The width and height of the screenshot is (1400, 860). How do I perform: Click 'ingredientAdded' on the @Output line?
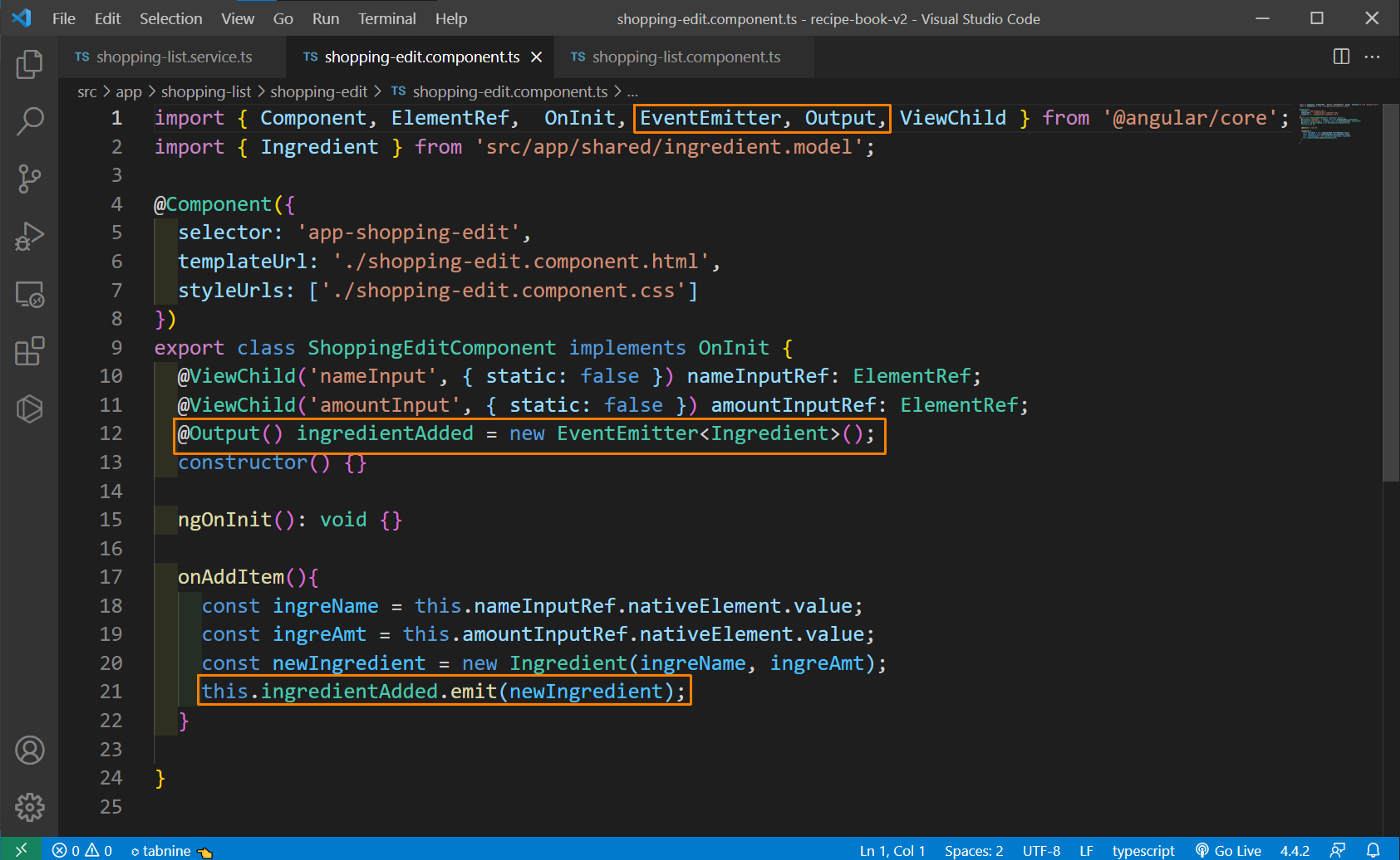pos(385,433)
